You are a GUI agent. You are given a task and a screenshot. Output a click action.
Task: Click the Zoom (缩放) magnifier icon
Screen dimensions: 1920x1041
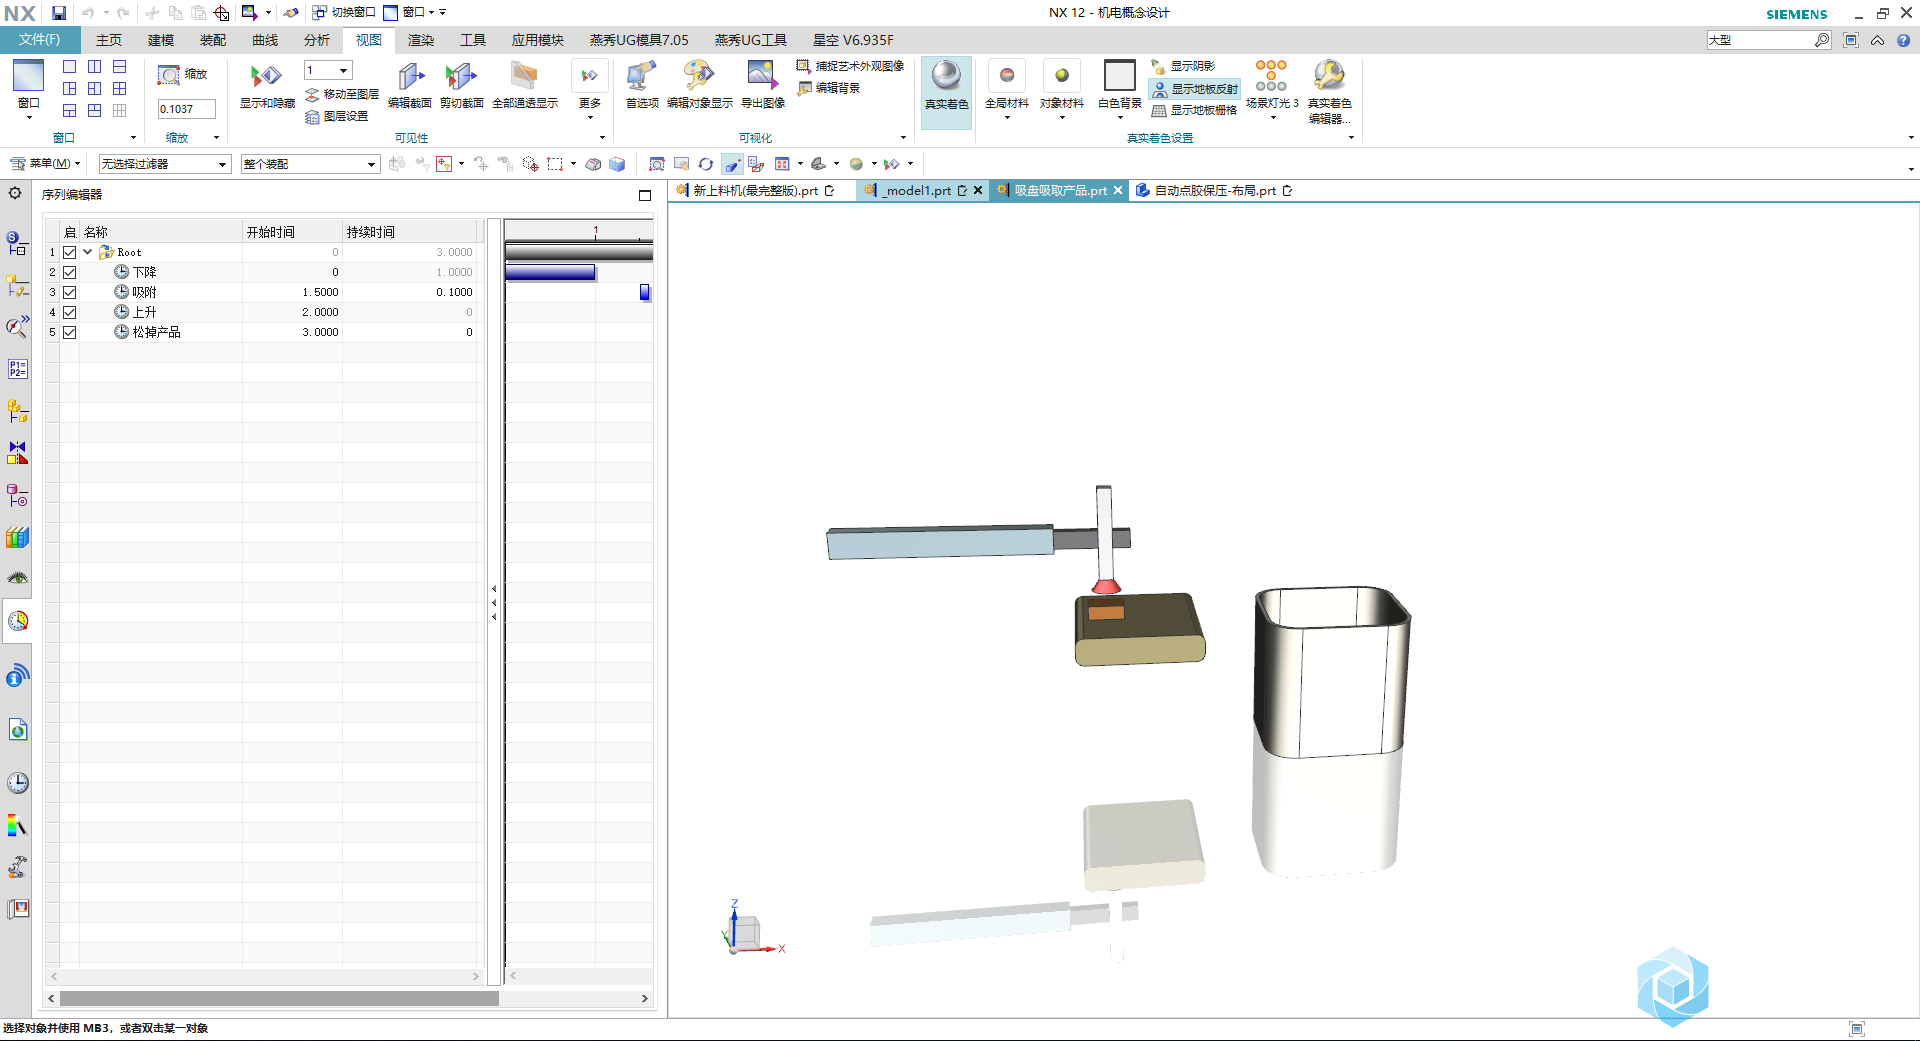(x=169, y=75)
